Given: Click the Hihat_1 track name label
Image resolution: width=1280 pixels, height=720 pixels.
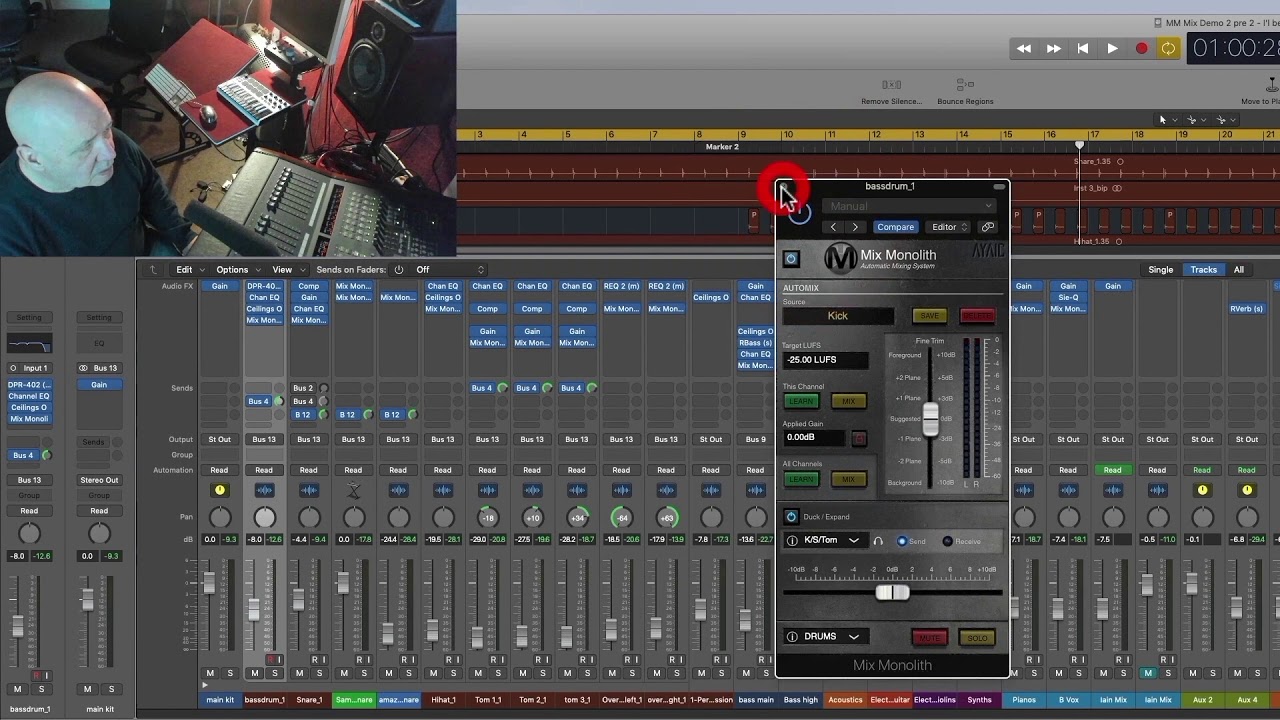Looking at the screenshot, I should pos(443,700).
